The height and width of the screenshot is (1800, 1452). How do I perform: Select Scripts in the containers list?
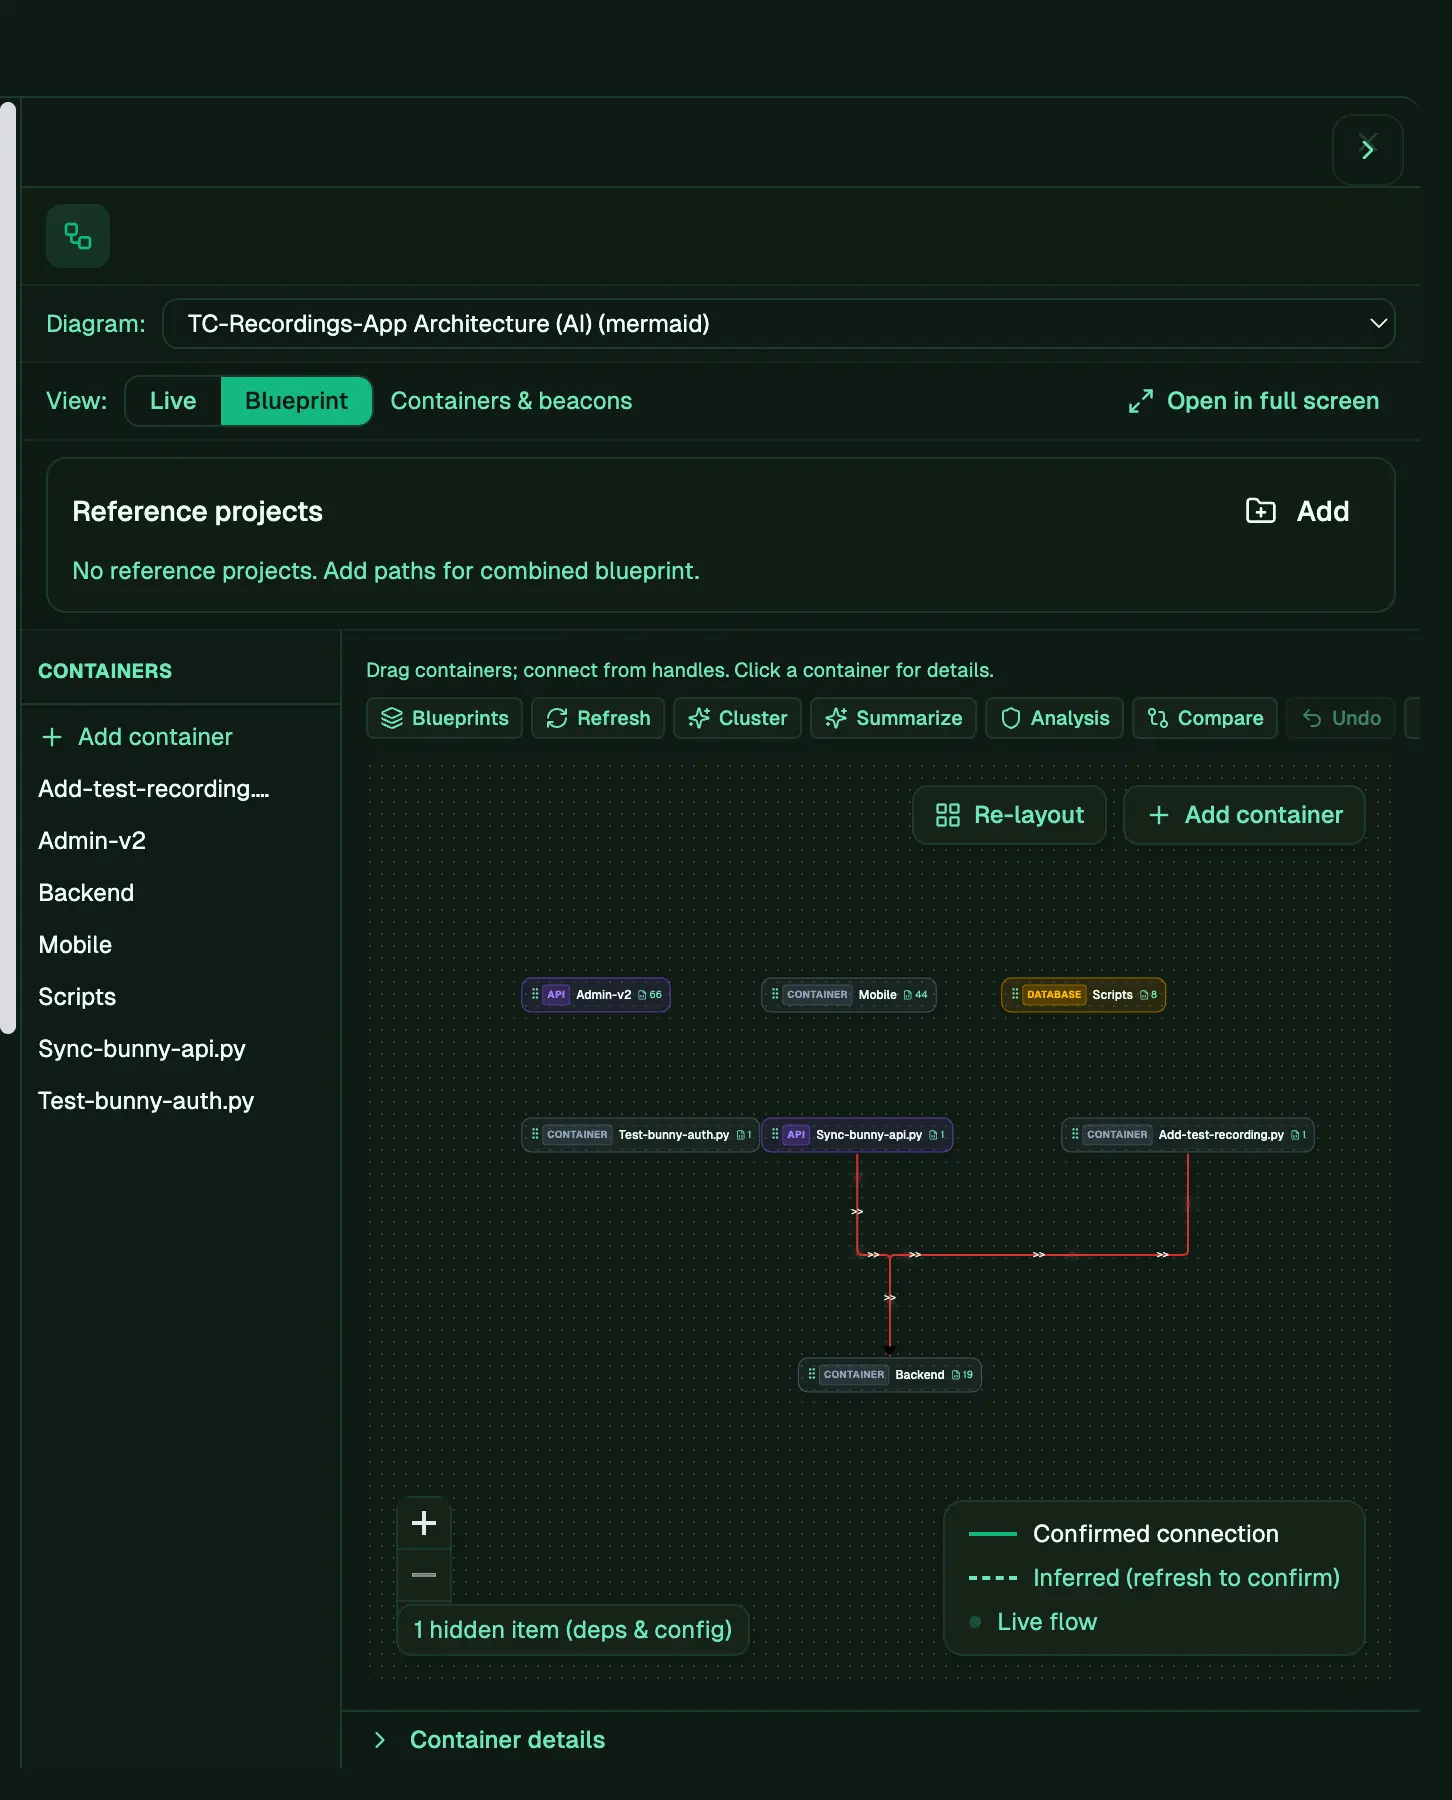77,997
